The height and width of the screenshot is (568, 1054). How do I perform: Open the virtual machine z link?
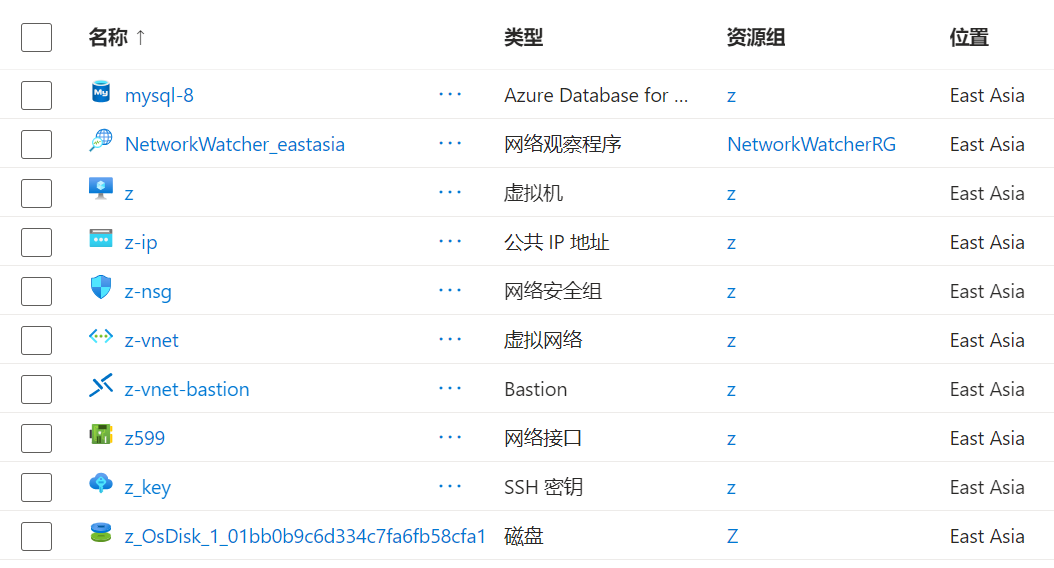pyautogui.click(x=129, y=194)
